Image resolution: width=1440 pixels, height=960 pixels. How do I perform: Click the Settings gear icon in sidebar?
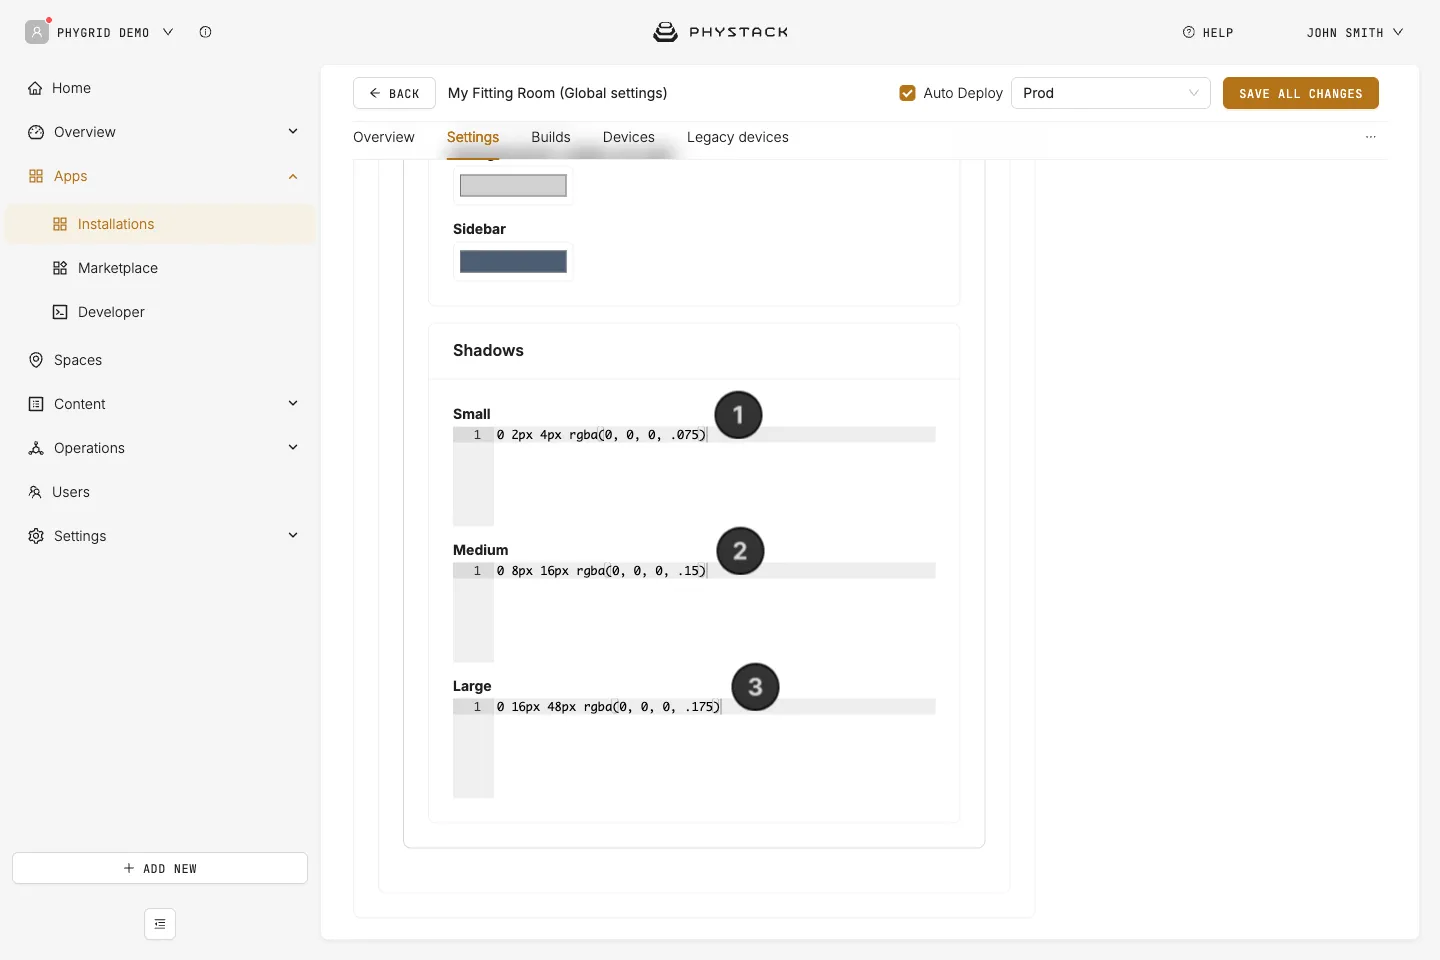[x=36, y=536]
